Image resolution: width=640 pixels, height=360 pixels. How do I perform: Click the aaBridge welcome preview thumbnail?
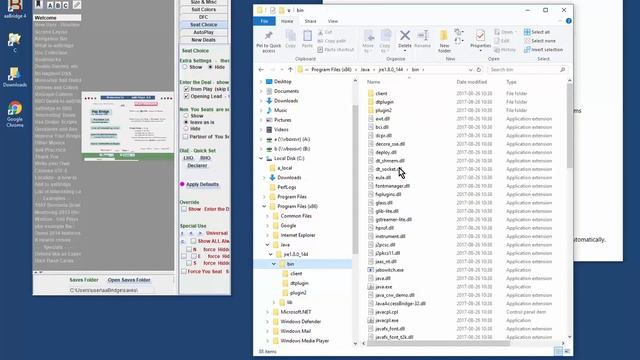(x=128, y=126)
